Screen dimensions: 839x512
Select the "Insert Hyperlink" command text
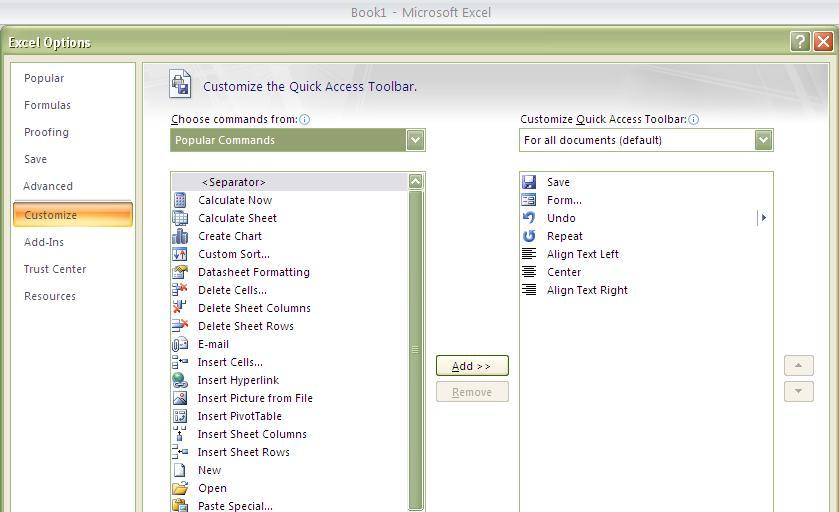click(238, 380)
